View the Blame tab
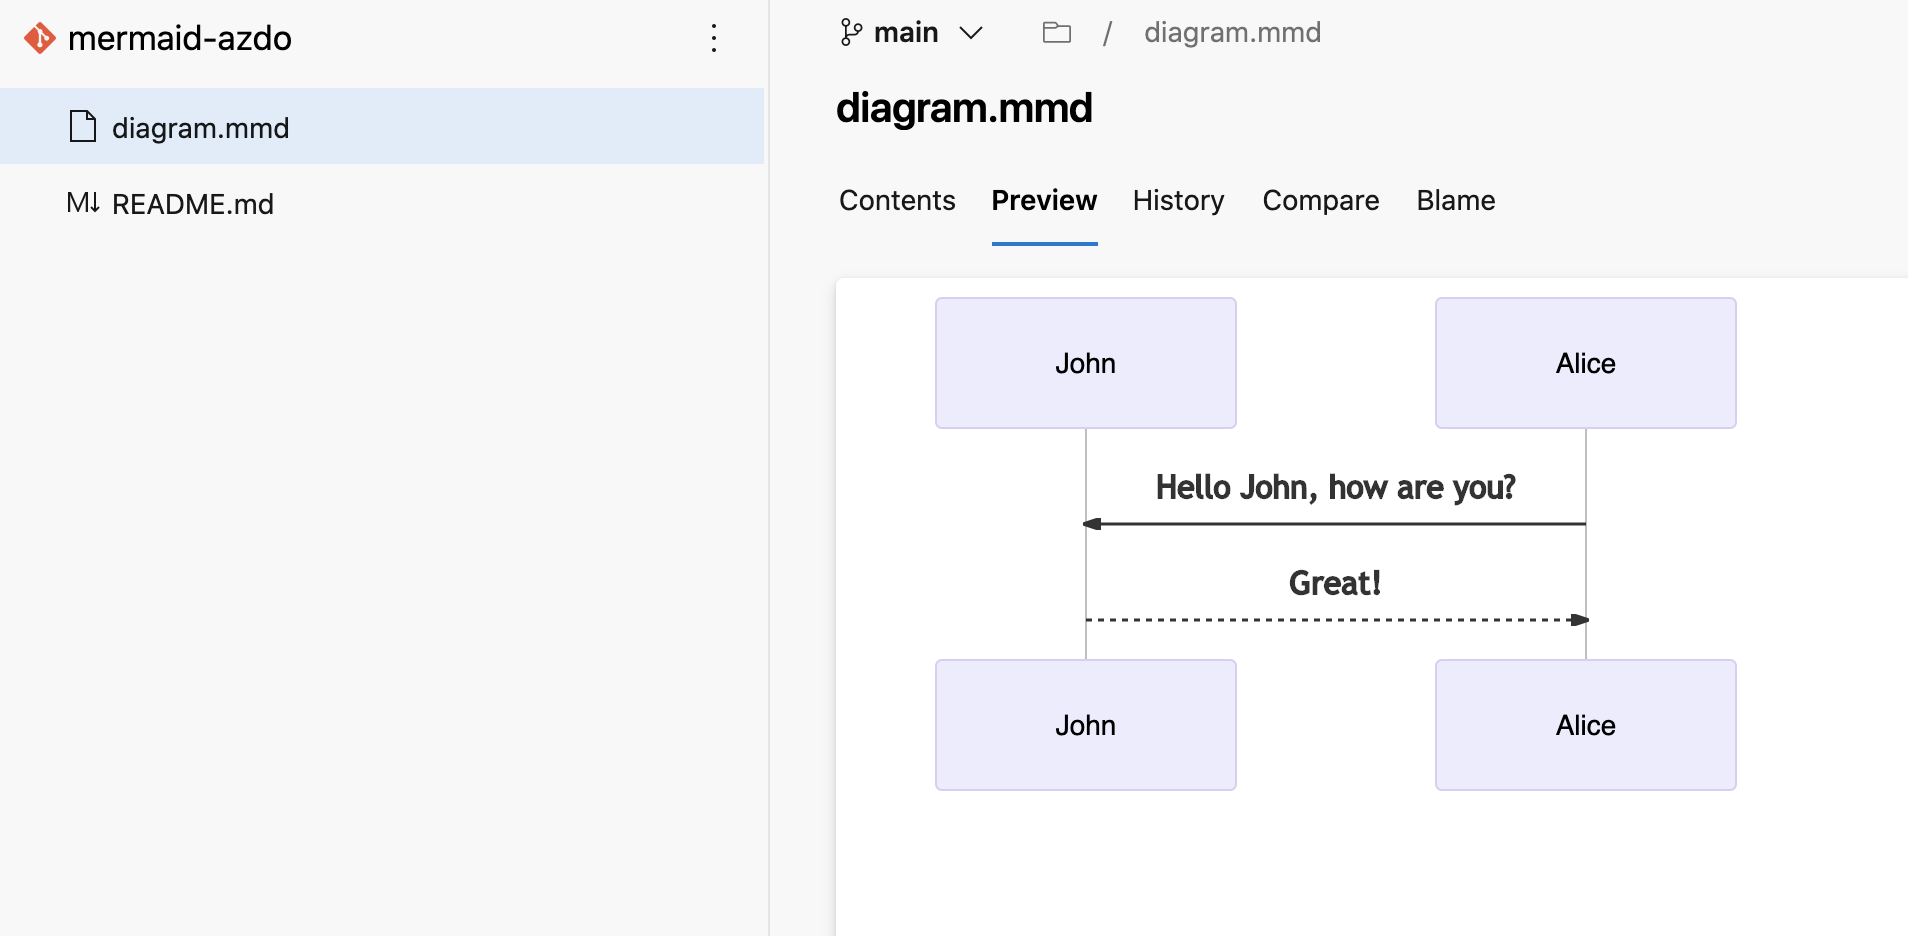 [x=1455, y=201]
